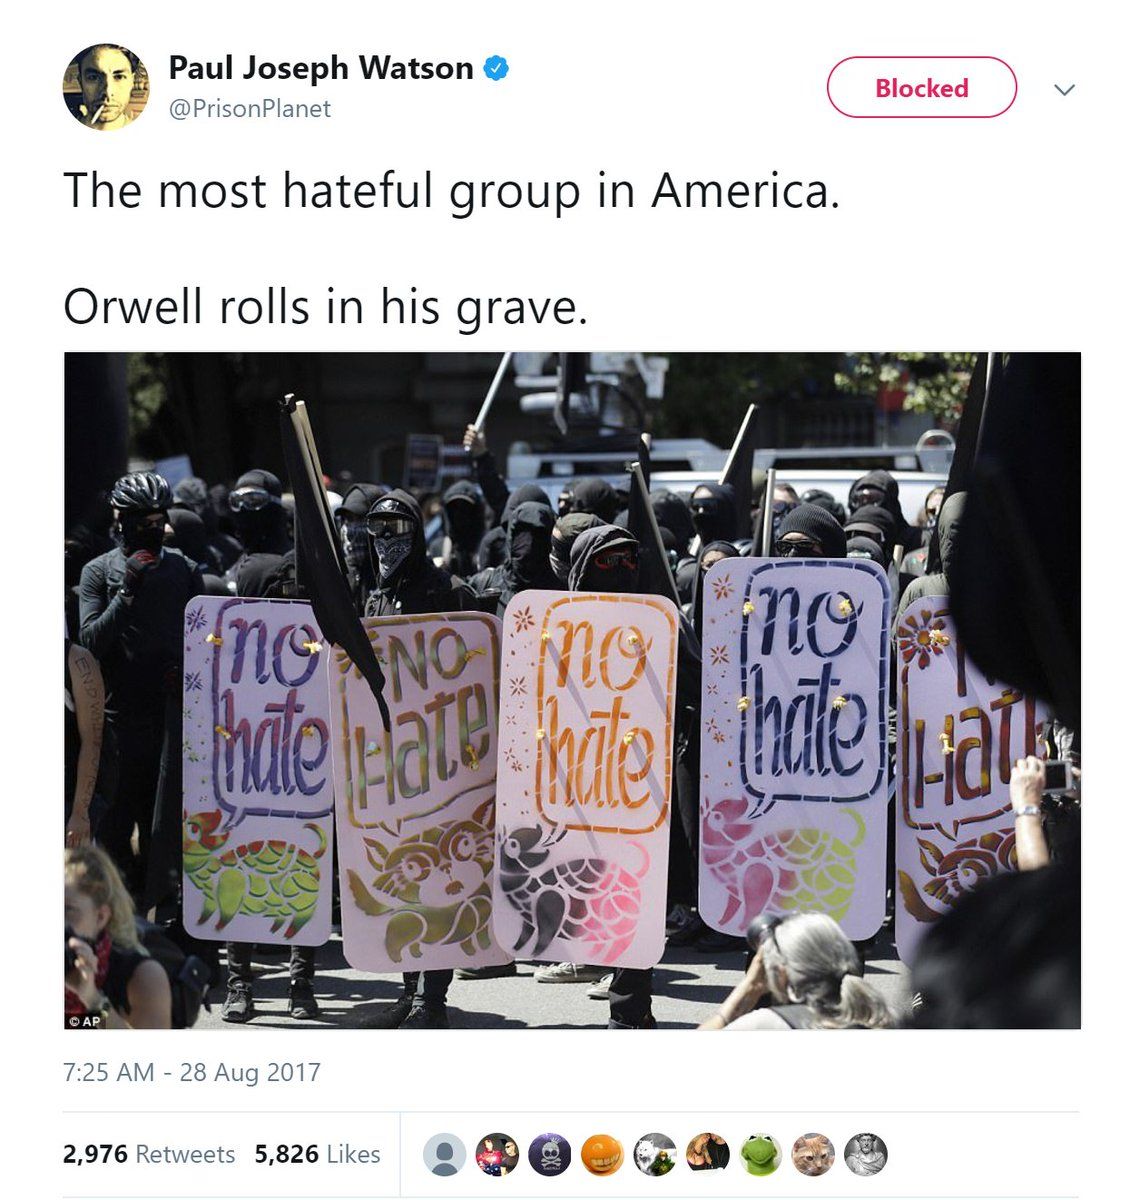Open the Iron Man costume liker avatar
The width and height of the screenshot is (1140, 1200).
(x=497, y=1154)
